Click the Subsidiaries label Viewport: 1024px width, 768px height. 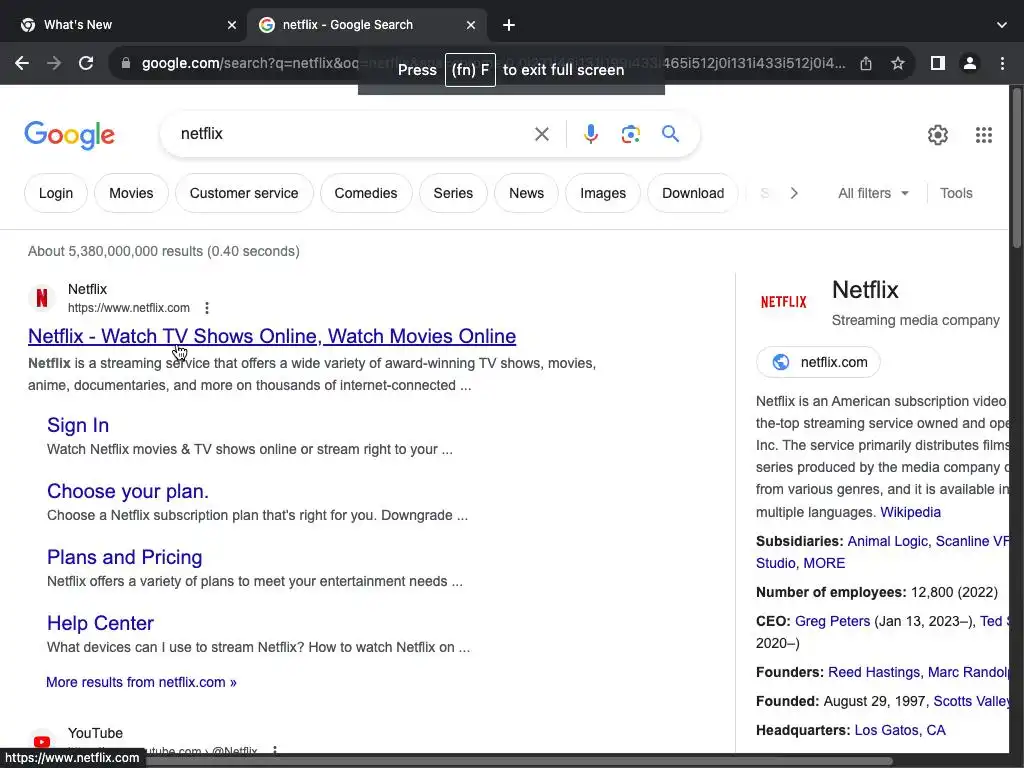tap(799, 541)
